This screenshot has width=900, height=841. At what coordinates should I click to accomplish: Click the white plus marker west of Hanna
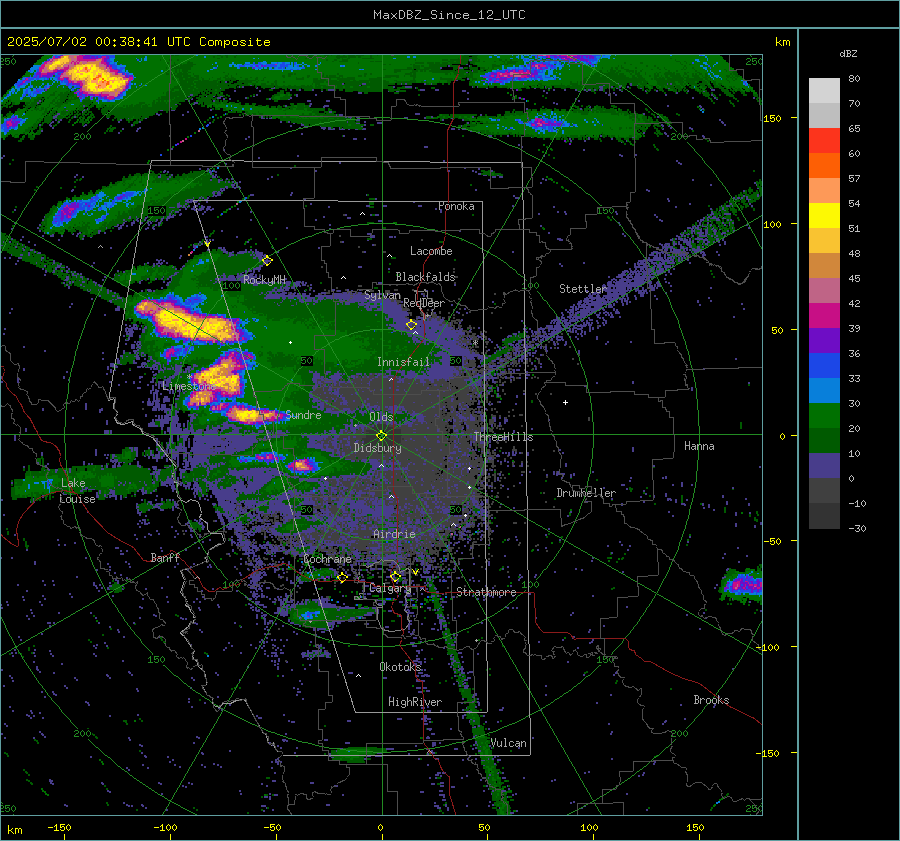pos(565,402)
